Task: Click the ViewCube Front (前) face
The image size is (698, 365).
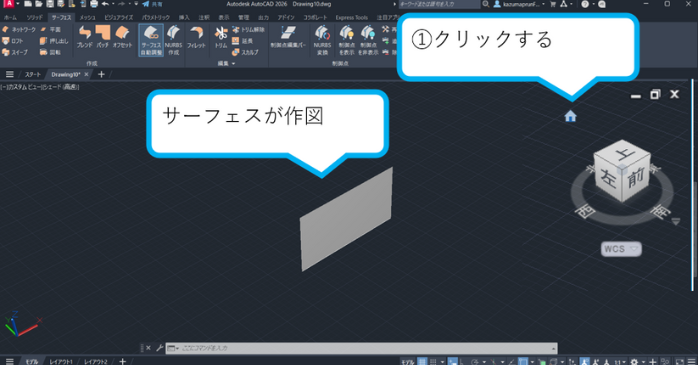Action: point(636,179)
